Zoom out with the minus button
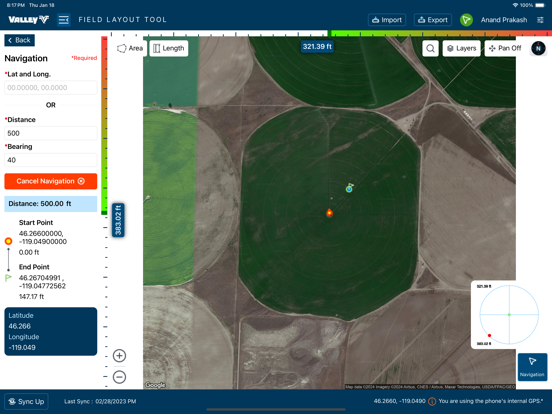The image size is (552, 414). pyautogui.click(x=119, y=377)
